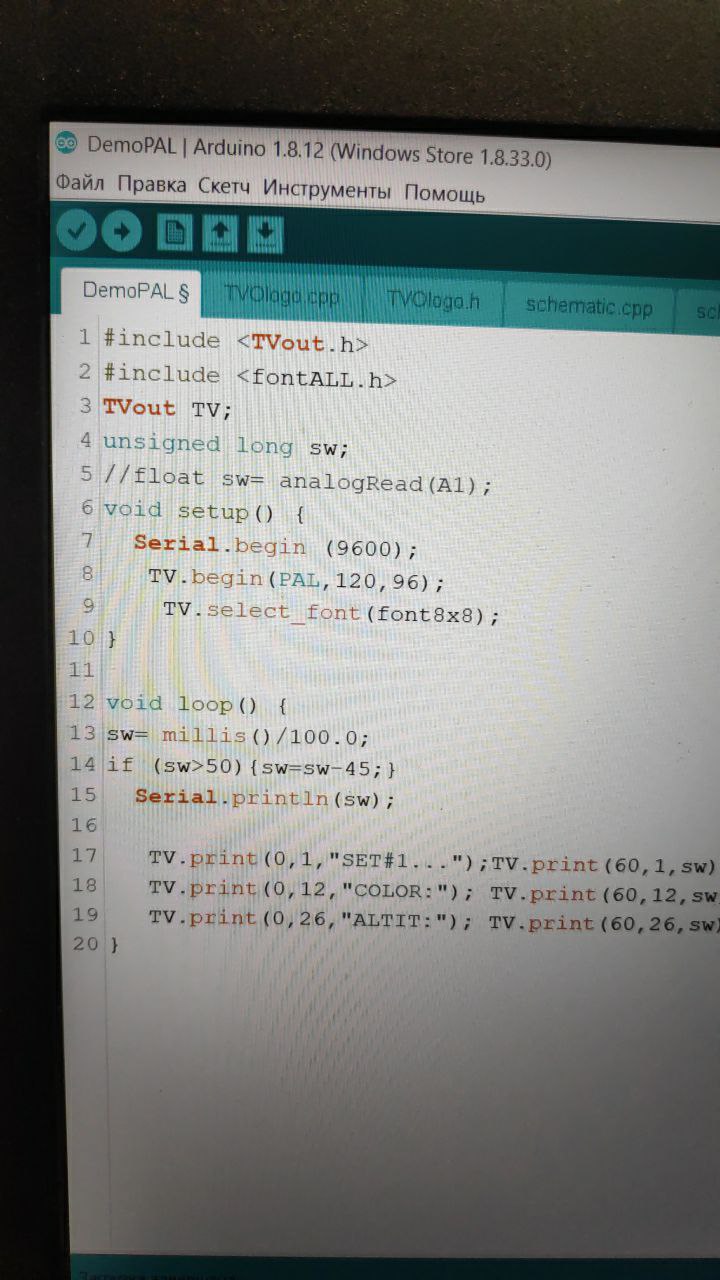Viewport: 720px width, 1280px height.
Task: Click the 'if (sw>50){sw=sw-45;}' line
Action: point(252,767)
